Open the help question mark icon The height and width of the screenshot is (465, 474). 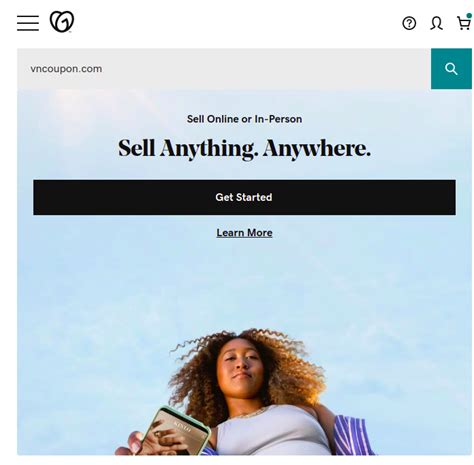(409, 23)
